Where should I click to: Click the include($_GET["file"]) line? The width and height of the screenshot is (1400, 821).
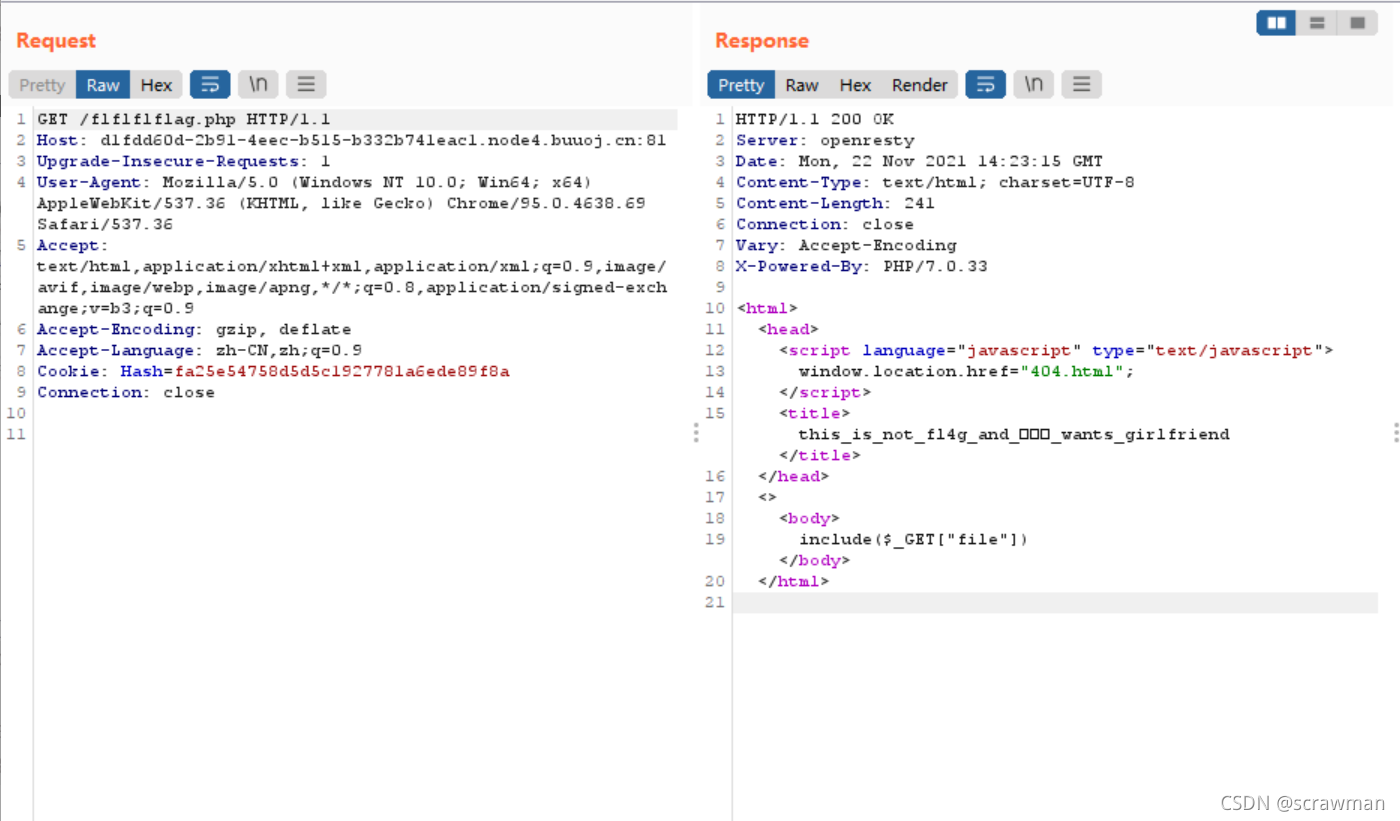[913, 539]
